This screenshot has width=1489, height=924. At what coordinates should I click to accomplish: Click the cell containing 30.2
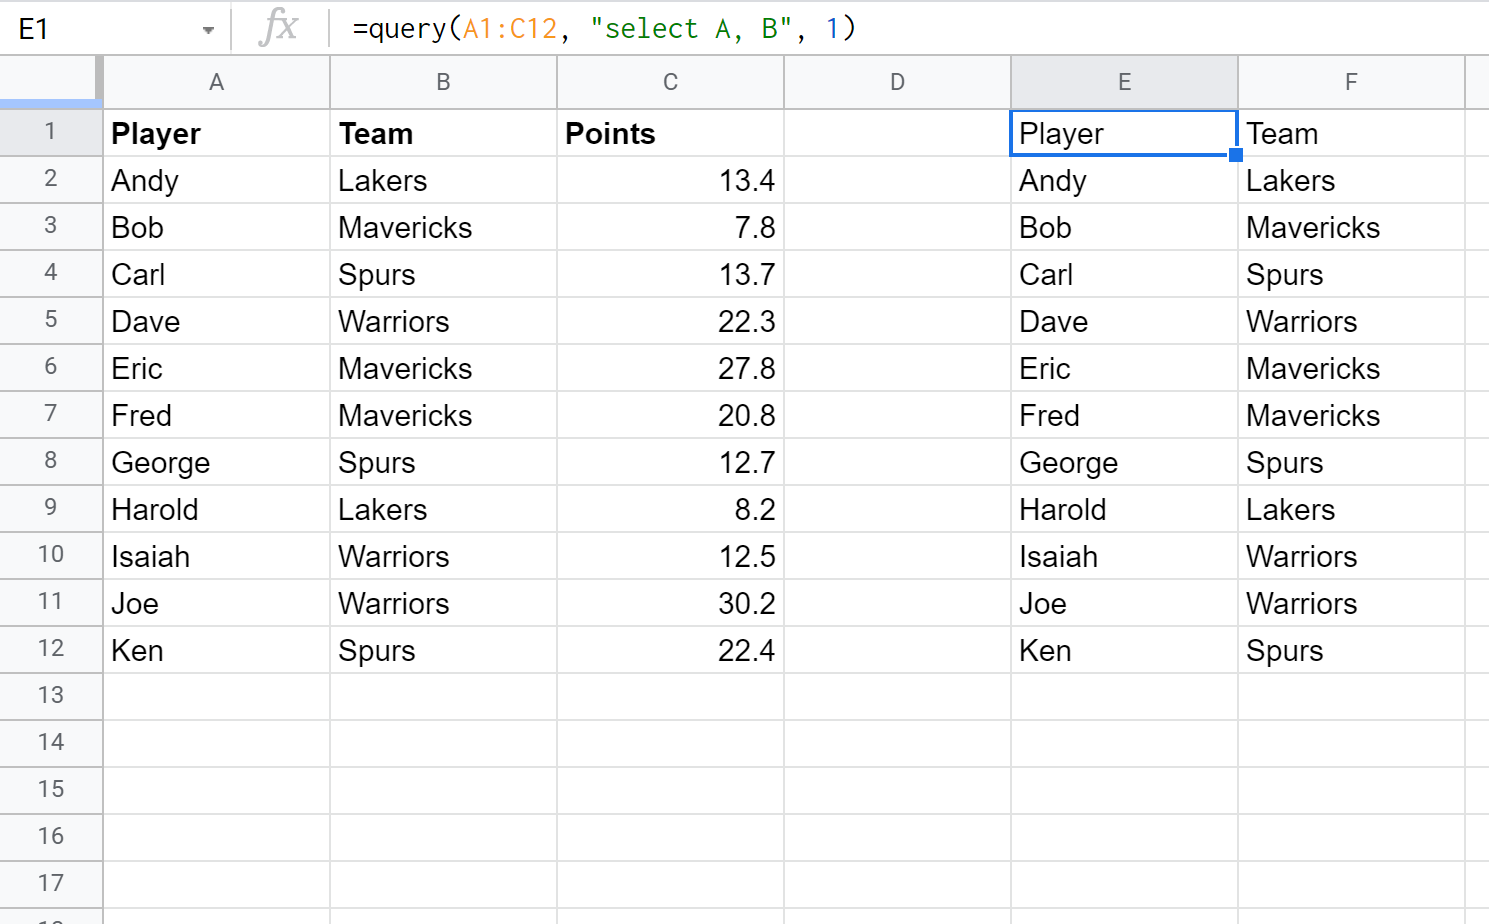[670, 603]
